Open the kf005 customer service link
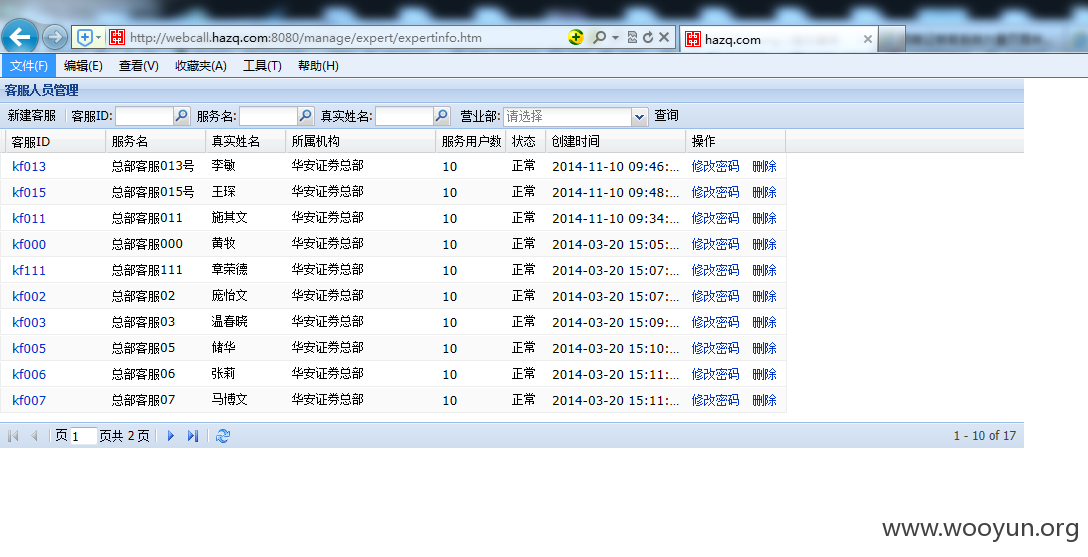Viewport: 1088px width, 557px height. (x=29, y=348)
